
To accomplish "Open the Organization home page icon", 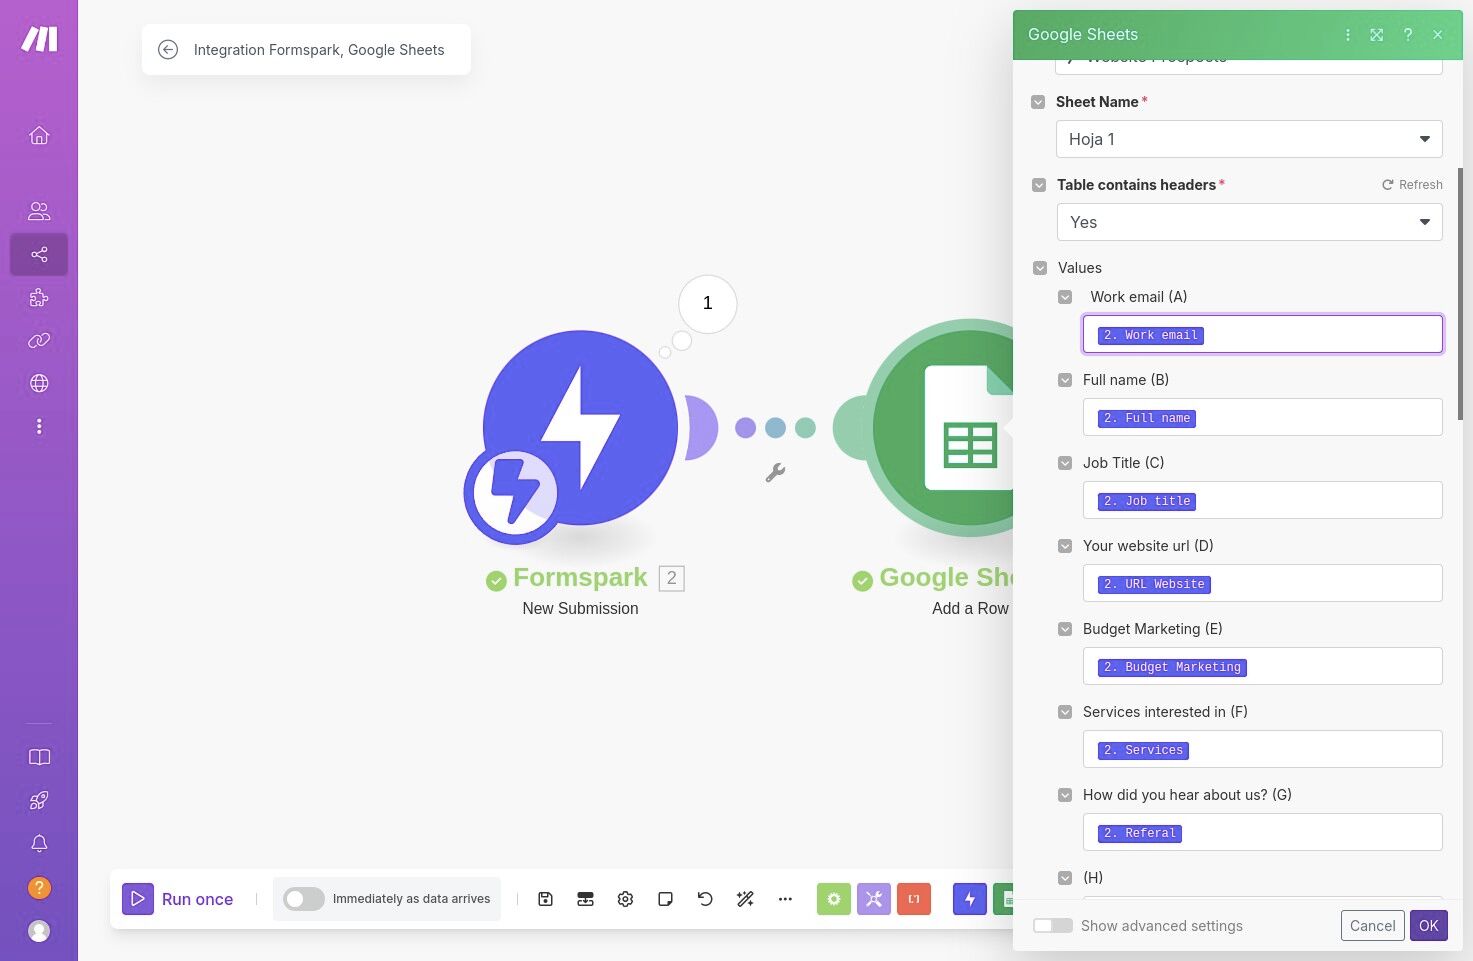I will pyautogui.click(x=39, y=136).
